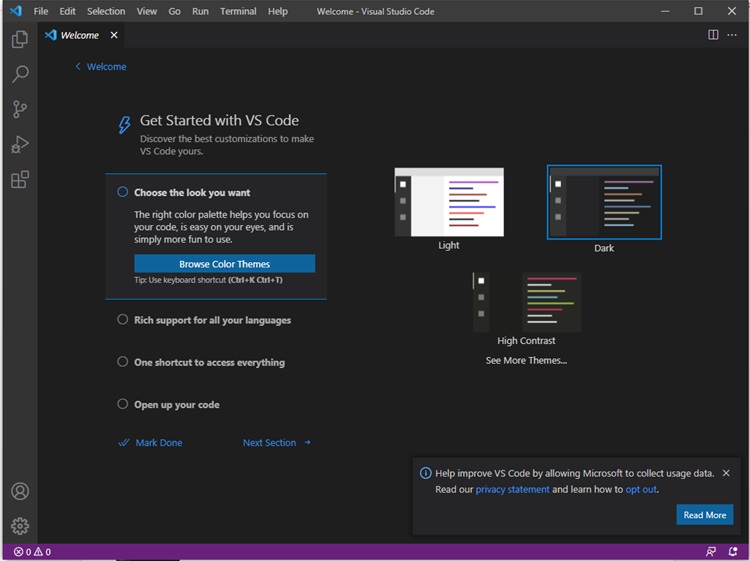This screenshot has width=750, height=561.
Task: Open the Extensions view
Action: coord(20,179)
